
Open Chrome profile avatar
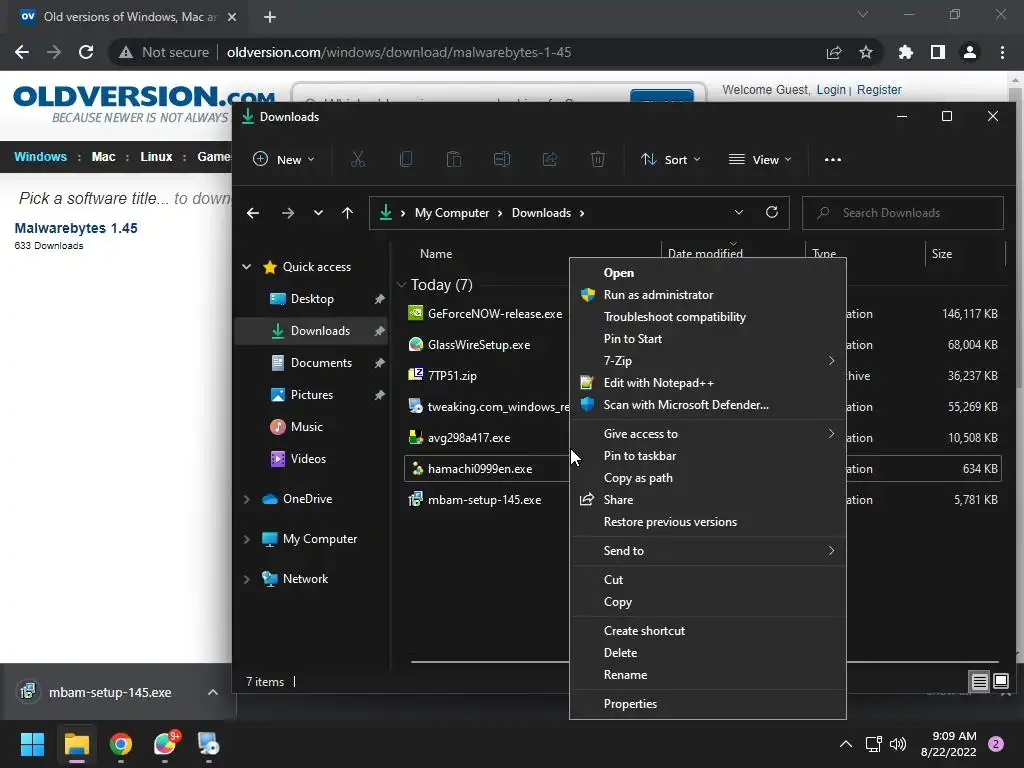point(970,52)
